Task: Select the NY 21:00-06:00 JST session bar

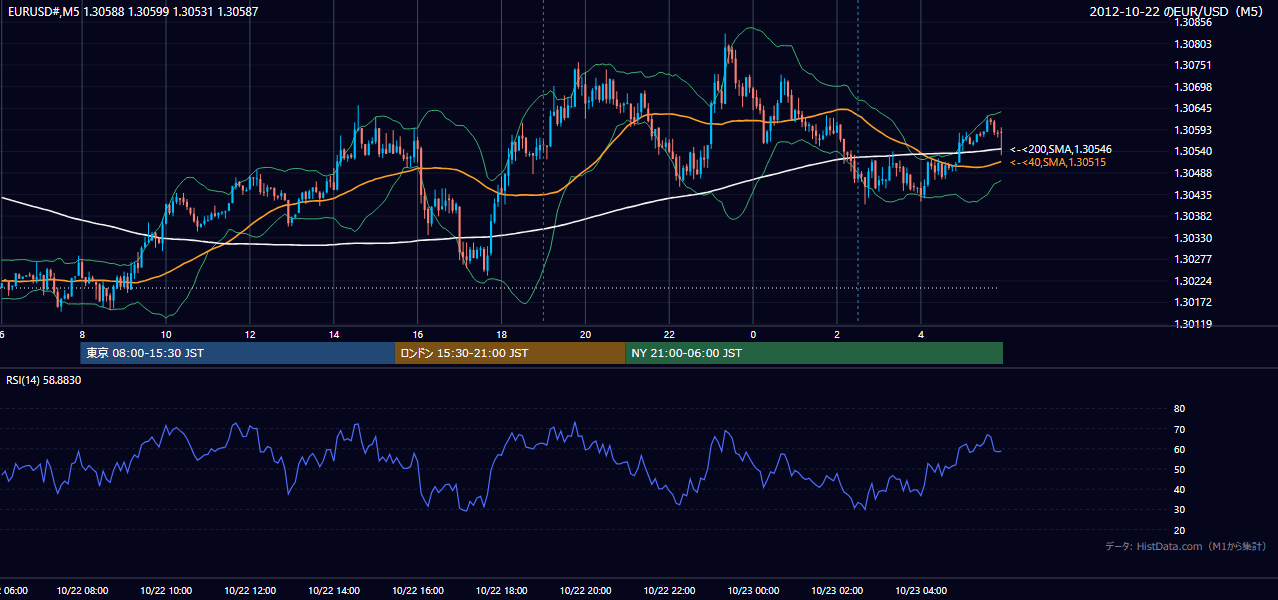Action: 814,353
